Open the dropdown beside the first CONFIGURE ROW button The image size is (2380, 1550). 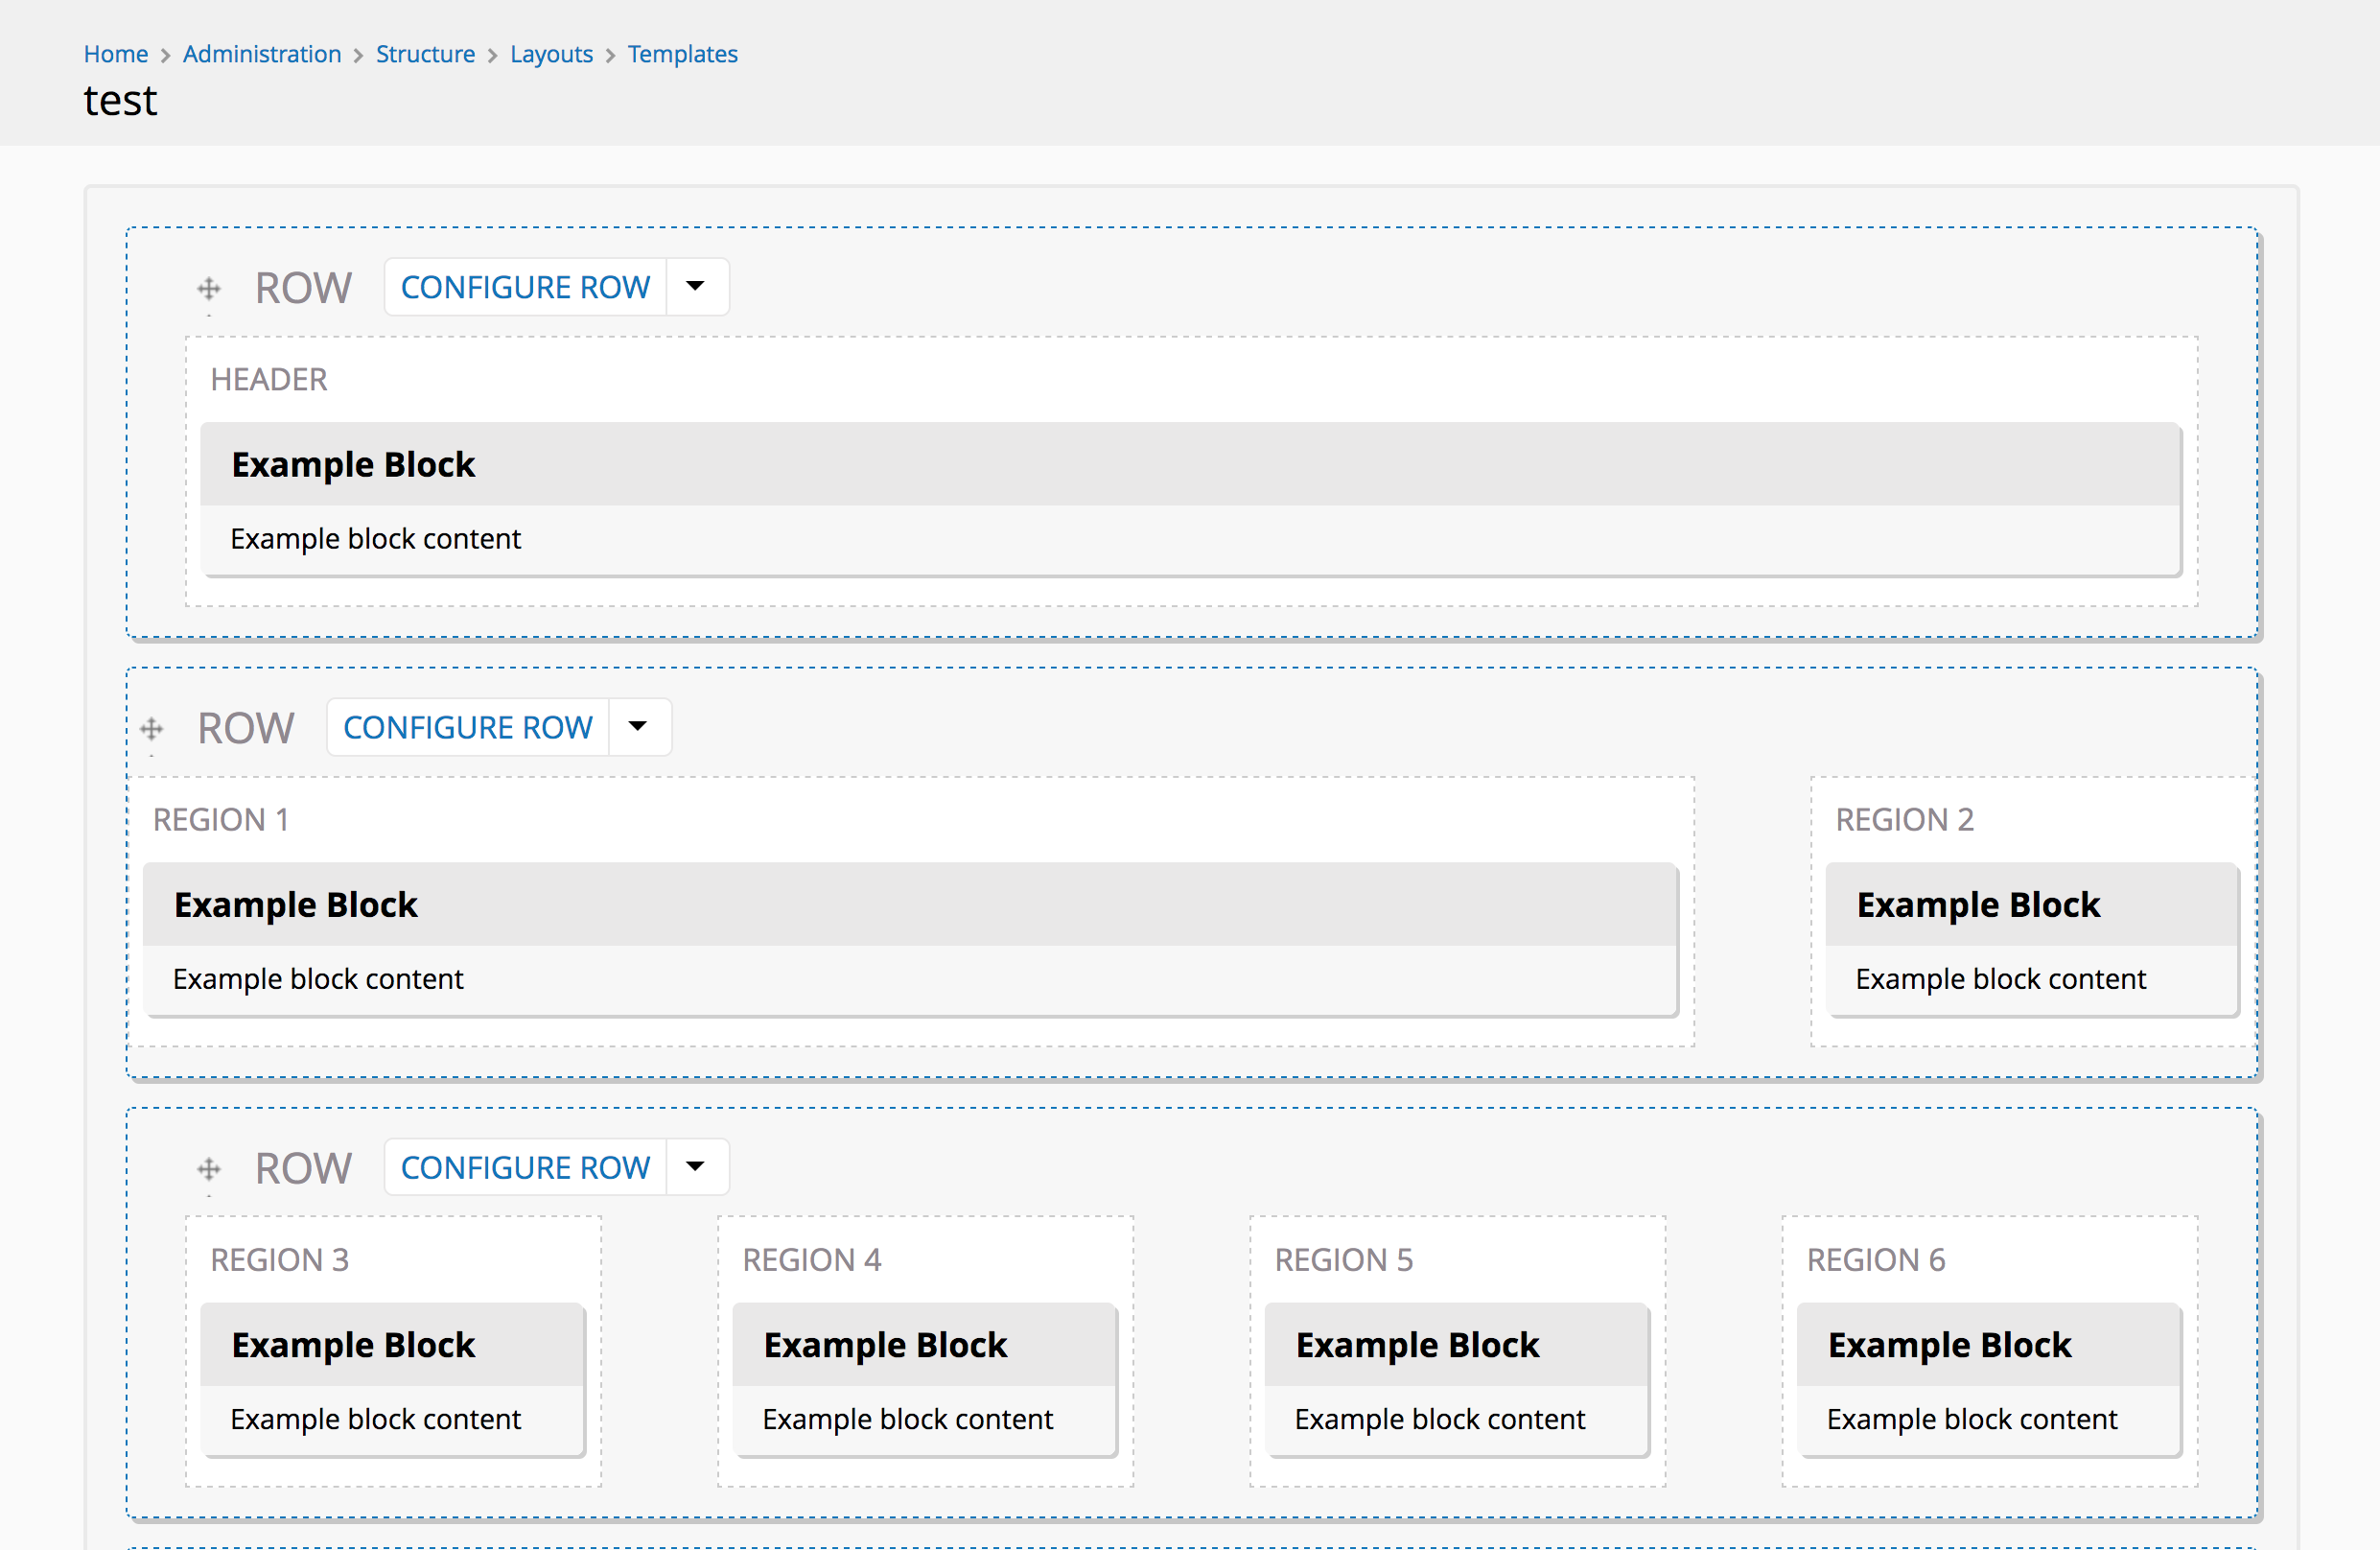pyautogui.click(x=696, y=286)
